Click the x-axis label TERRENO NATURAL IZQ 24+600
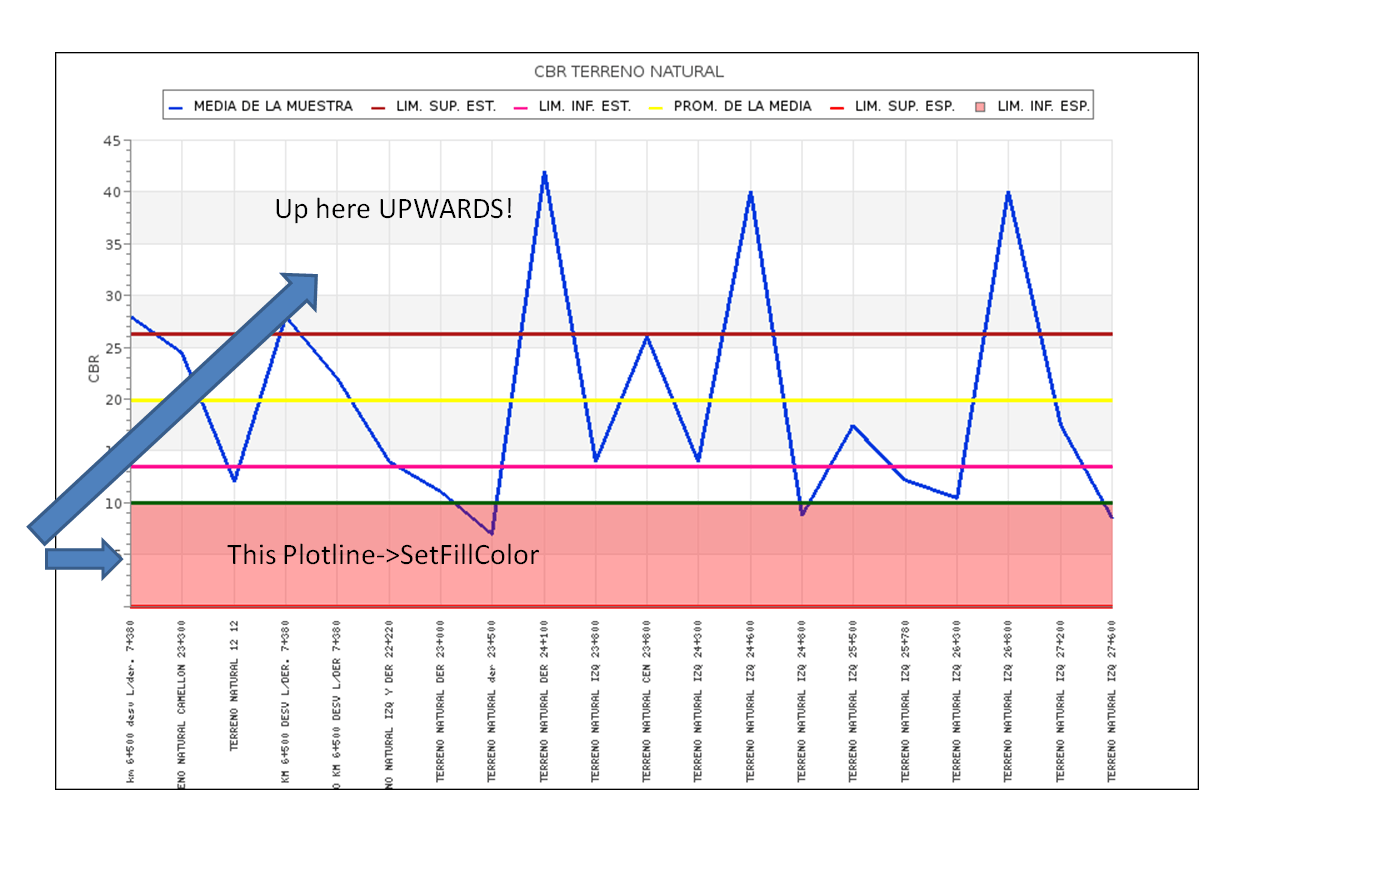1393x889 pixels. click(750, 701)
